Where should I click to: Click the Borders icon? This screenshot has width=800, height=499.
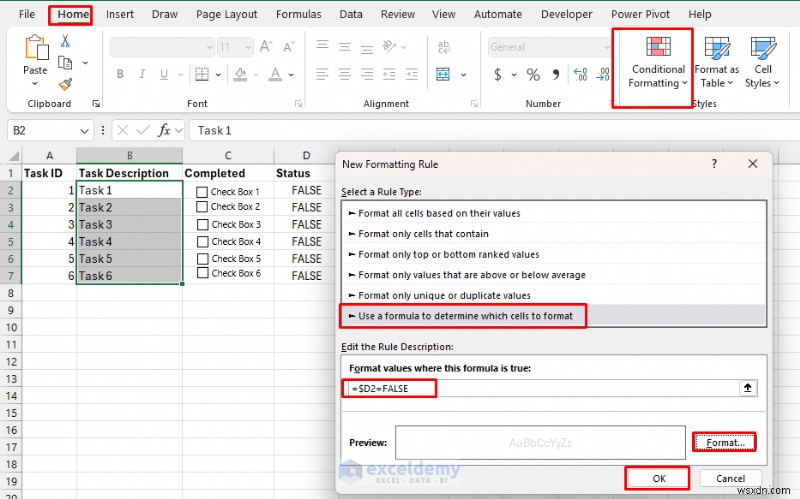(202, 74)
